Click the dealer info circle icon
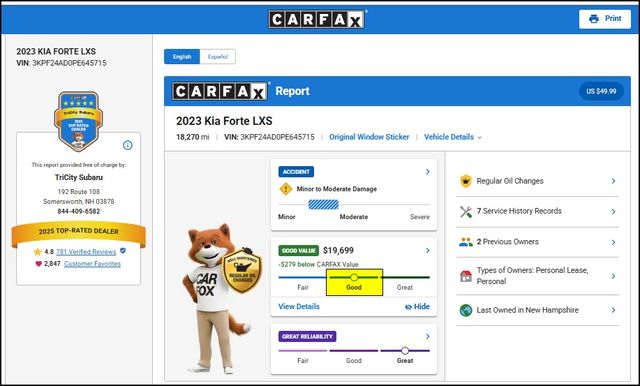640x386 pixels. tap(128, 145)
